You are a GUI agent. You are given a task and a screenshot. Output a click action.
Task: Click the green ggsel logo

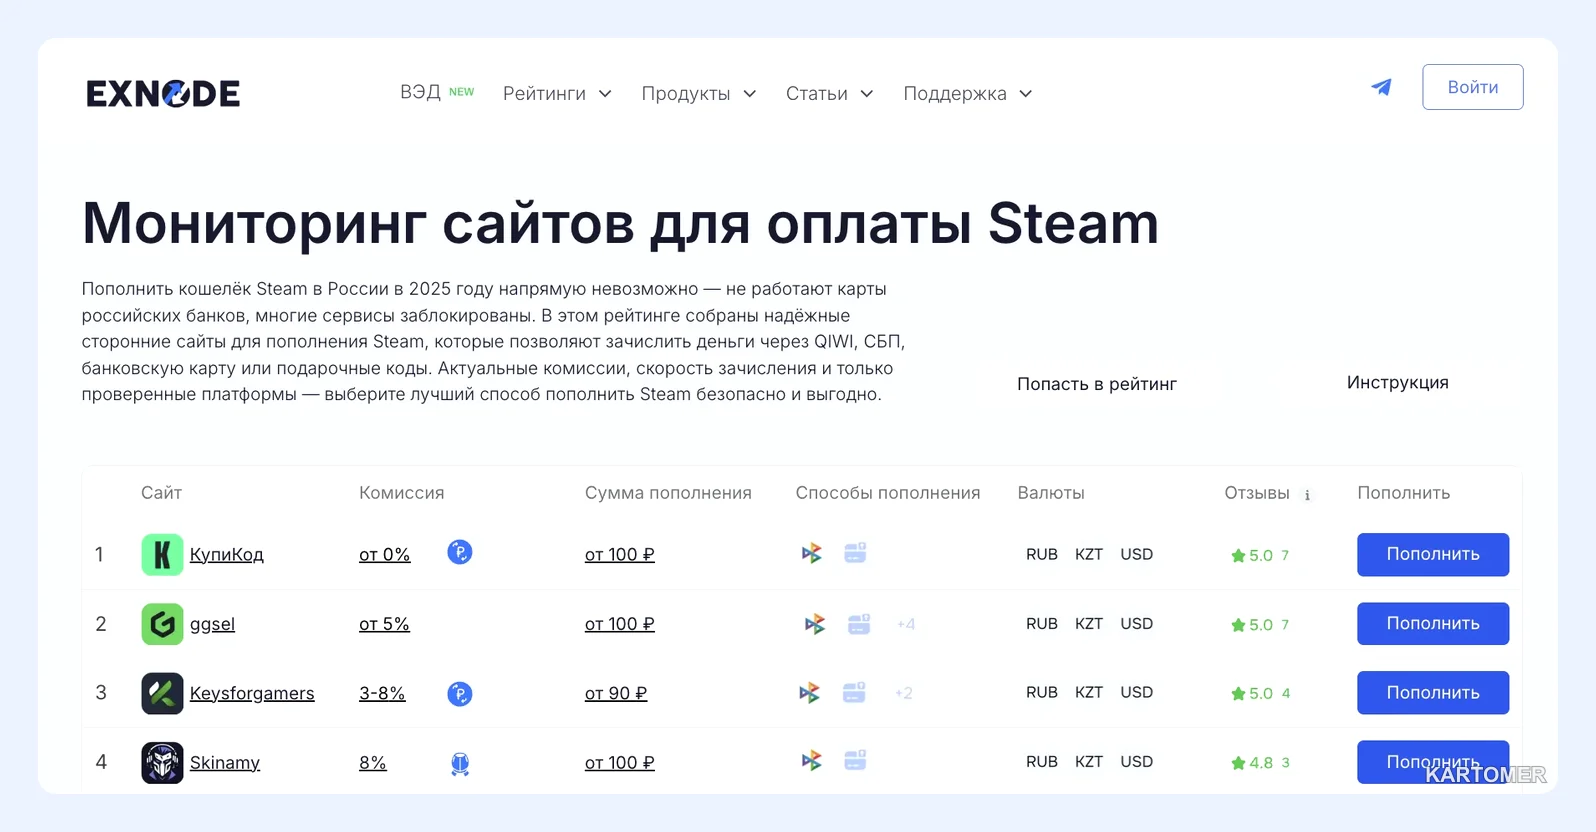[x=162, y=624]
